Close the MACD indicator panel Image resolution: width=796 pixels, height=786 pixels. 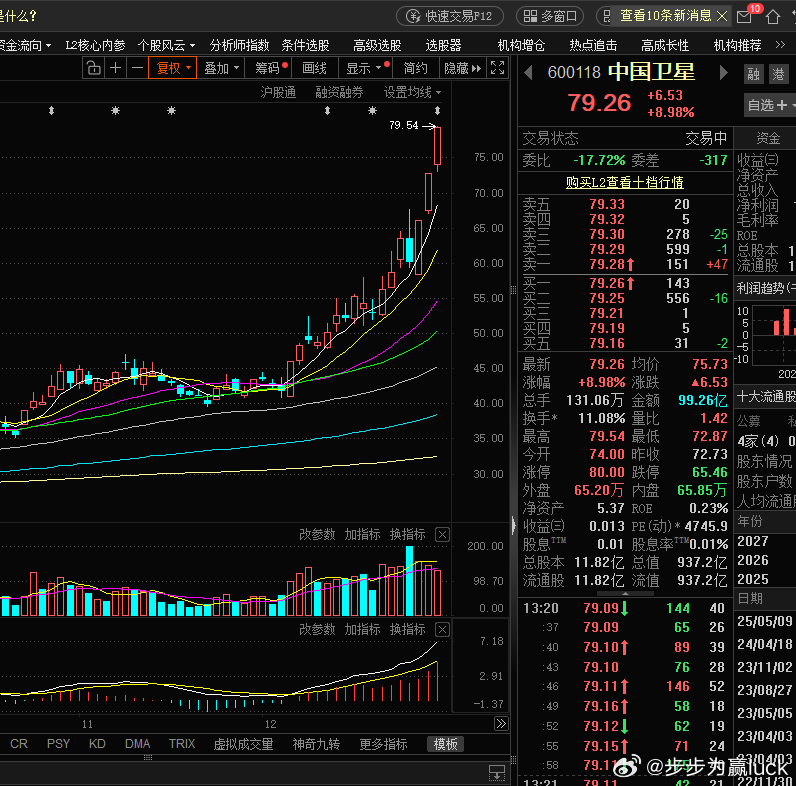coord(443,630)
